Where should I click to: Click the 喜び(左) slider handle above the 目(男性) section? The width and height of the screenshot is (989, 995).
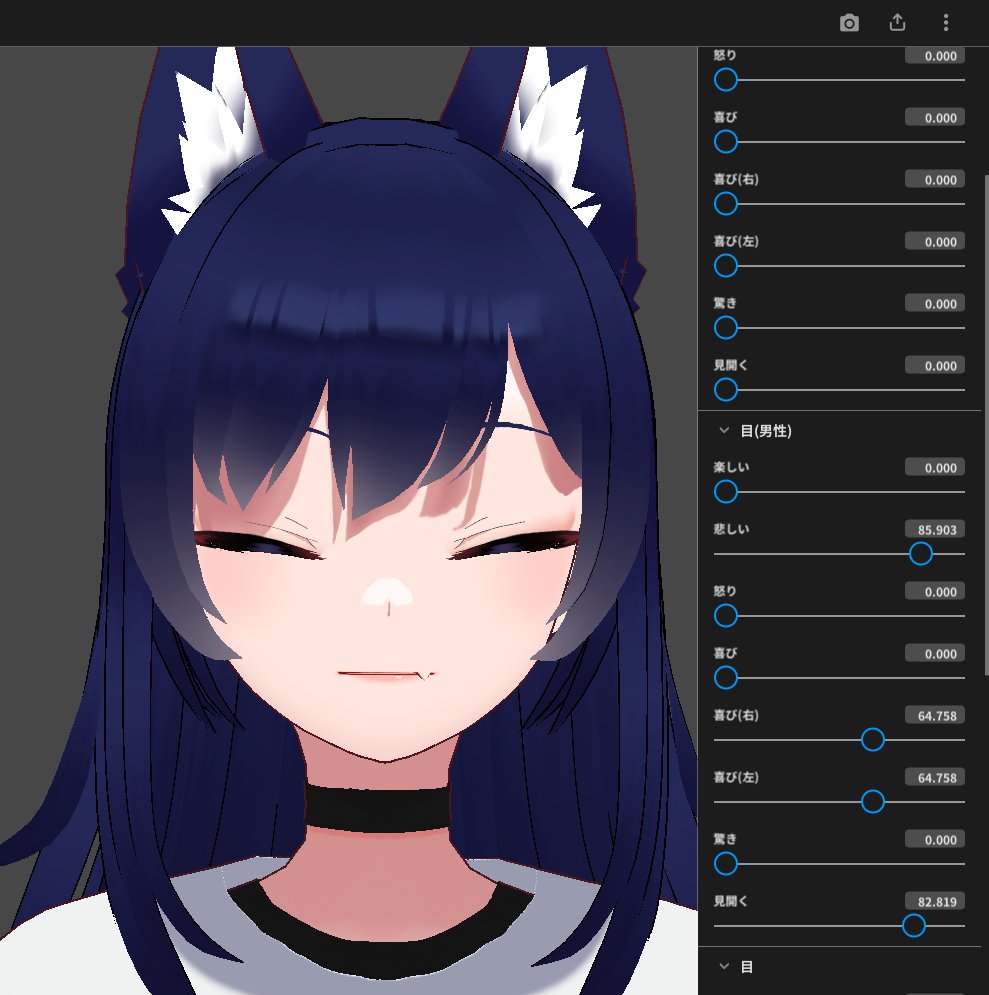[x=726, y=266]
